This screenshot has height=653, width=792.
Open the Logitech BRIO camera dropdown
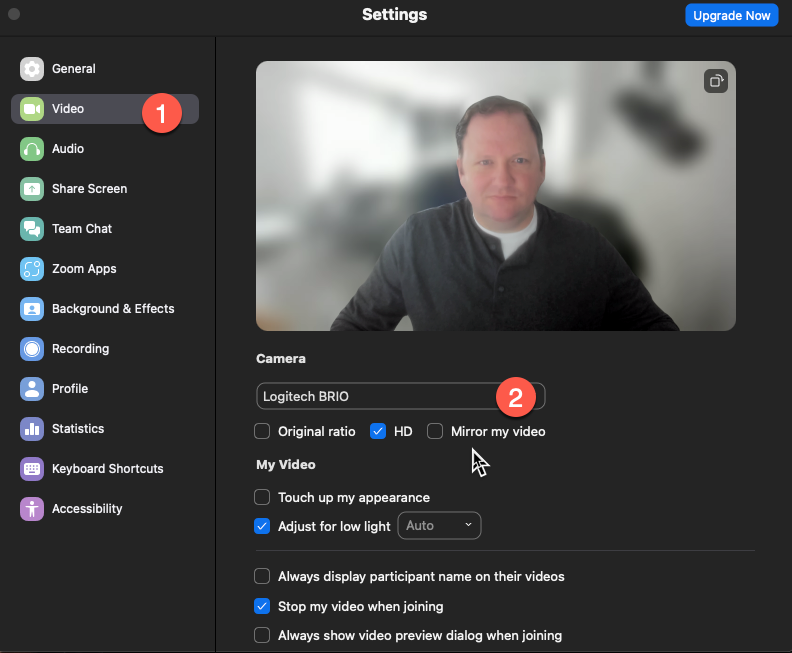[401, 396]
